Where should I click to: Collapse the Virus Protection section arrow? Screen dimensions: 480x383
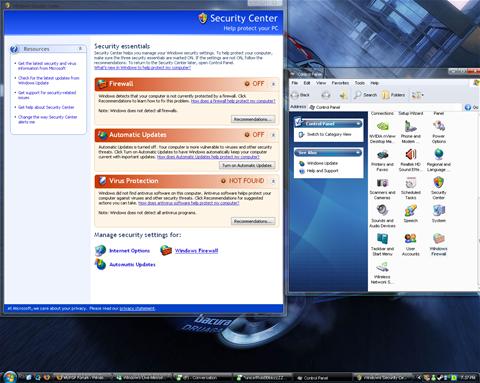click(273, 181)
